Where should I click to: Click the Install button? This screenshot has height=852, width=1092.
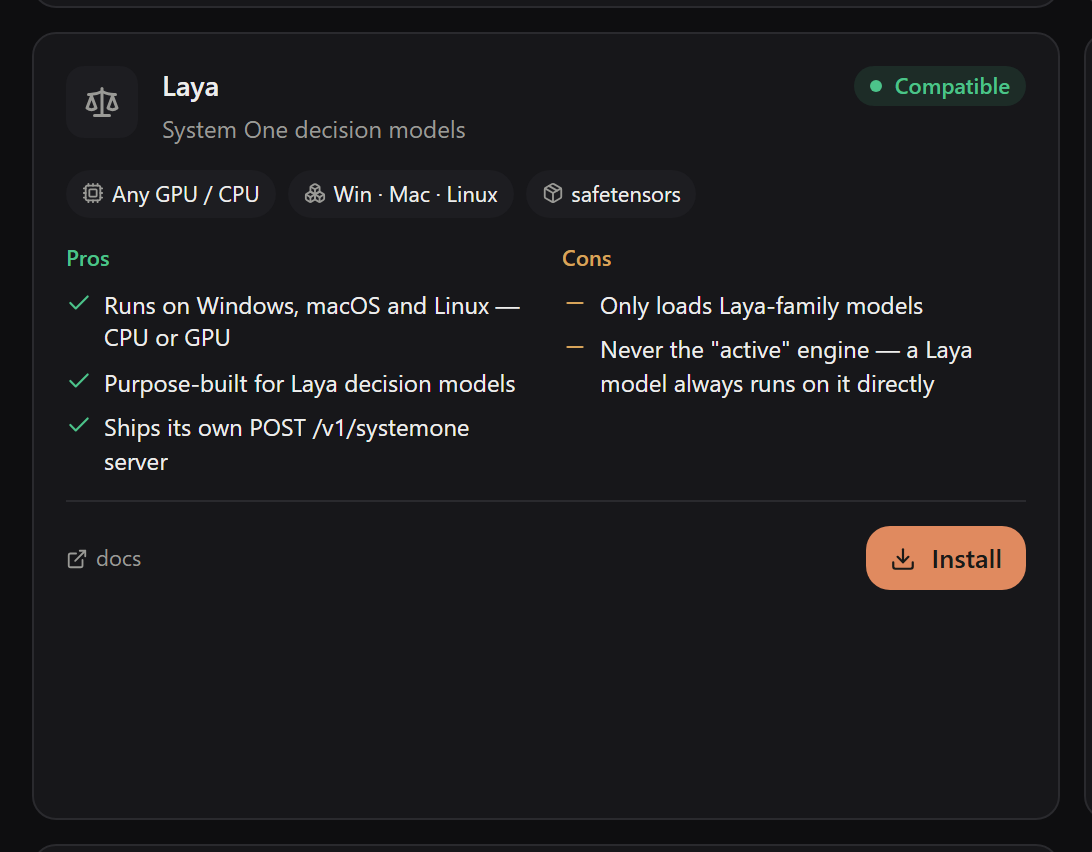coord(945,558)
